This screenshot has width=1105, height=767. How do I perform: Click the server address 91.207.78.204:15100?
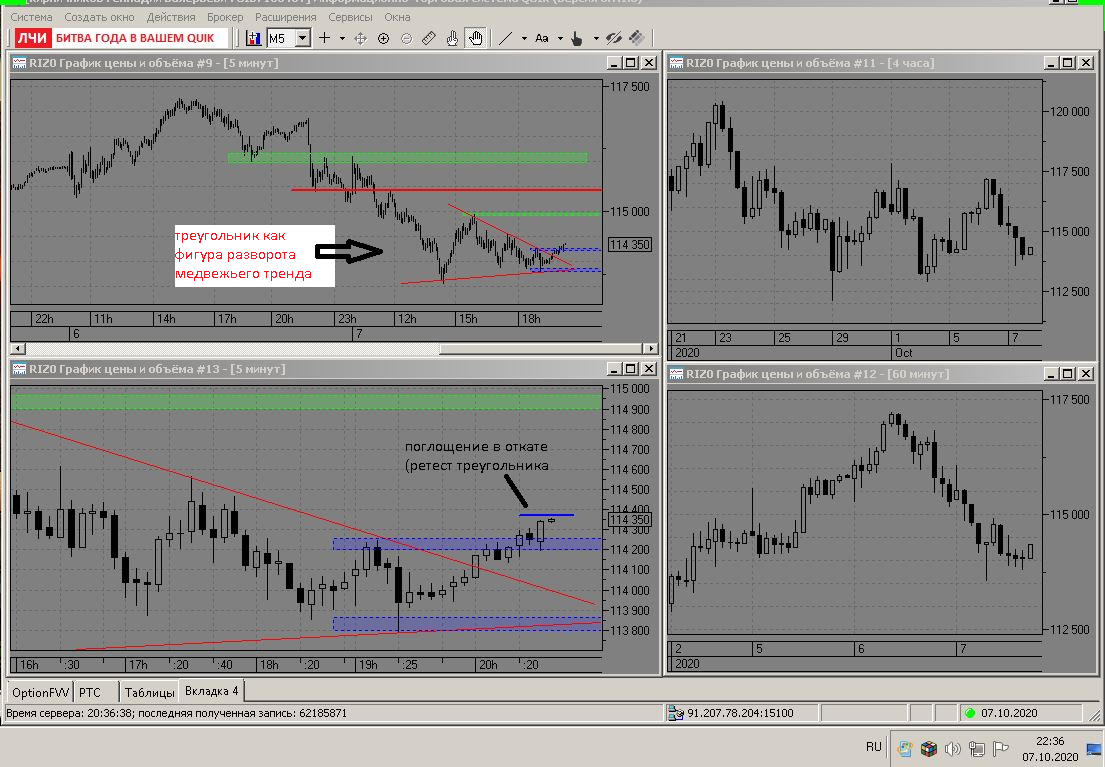pos(740,713)
